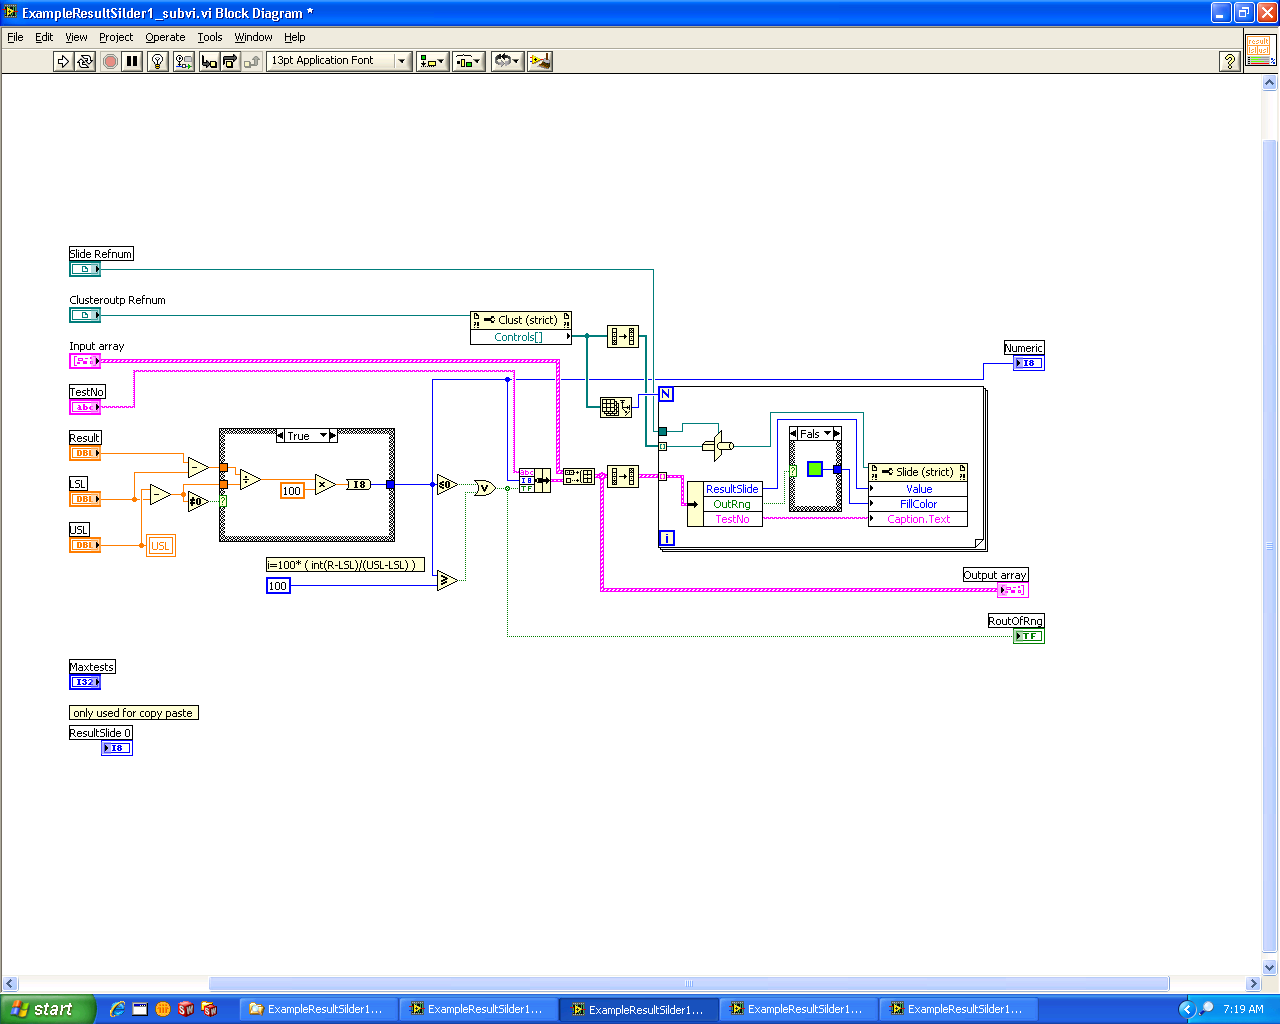Click the Value property on Slide node
The height and width of the screenshot is (1024, 1280).
(918, 489)
